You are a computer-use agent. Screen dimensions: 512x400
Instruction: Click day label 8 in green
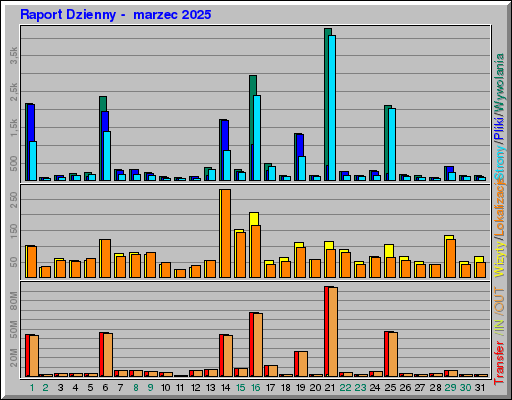click(x=136, y=388)
